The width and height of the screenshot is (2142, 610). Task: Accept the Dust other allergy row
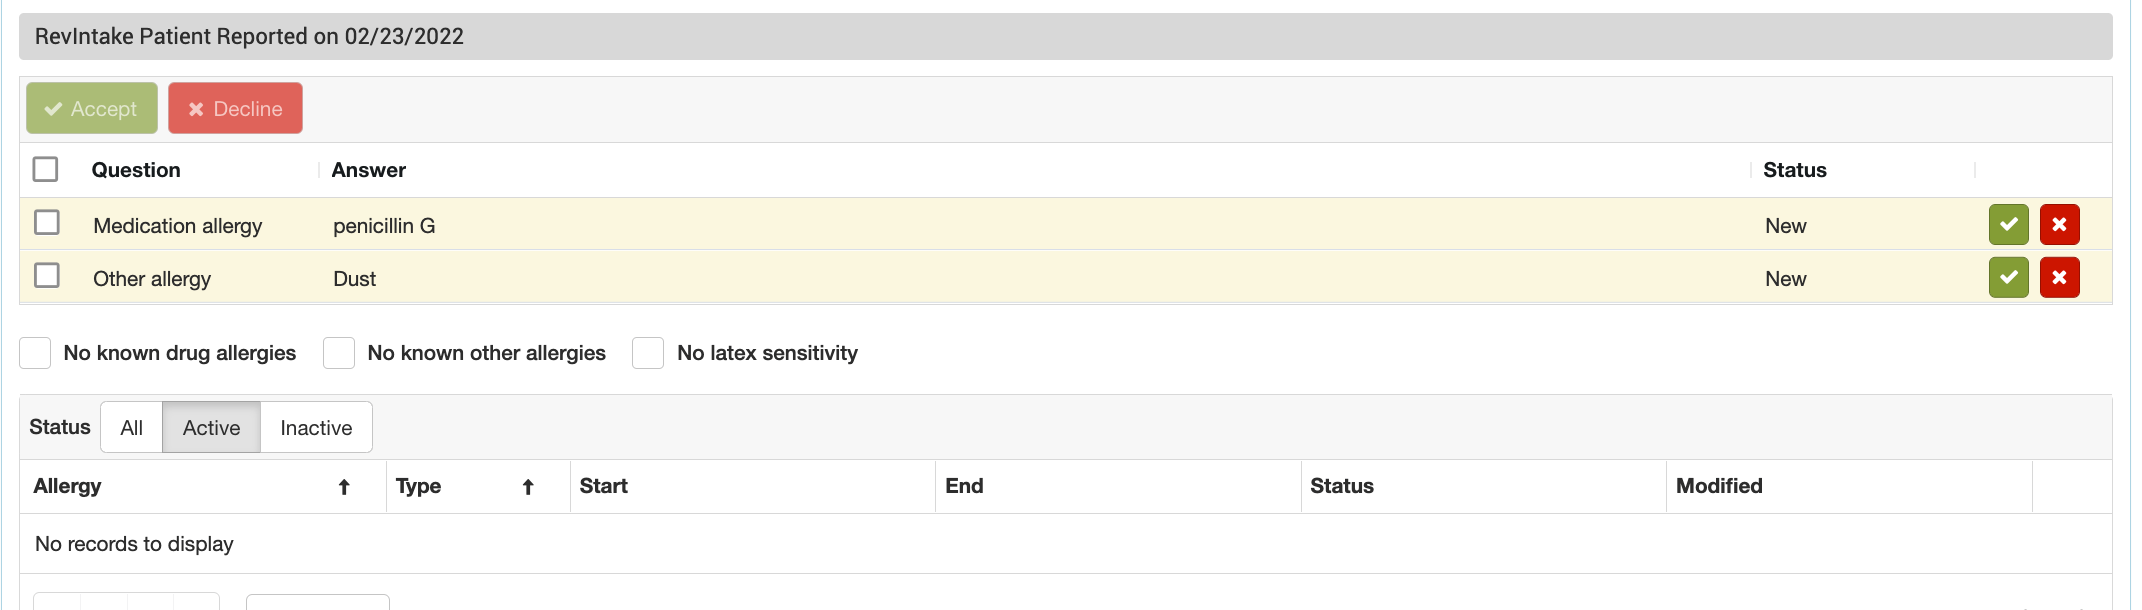pyautogui.click(x=2008, y=278)
